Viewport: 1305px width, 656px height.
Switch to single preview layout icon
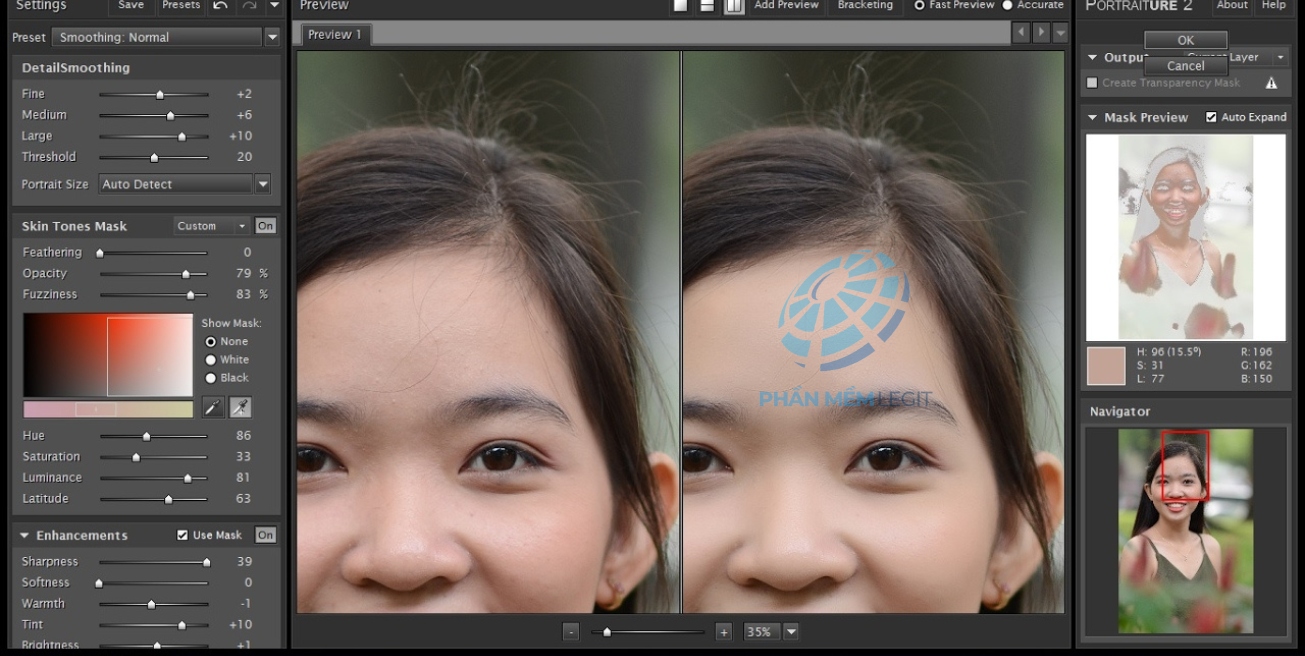point(681,6)
